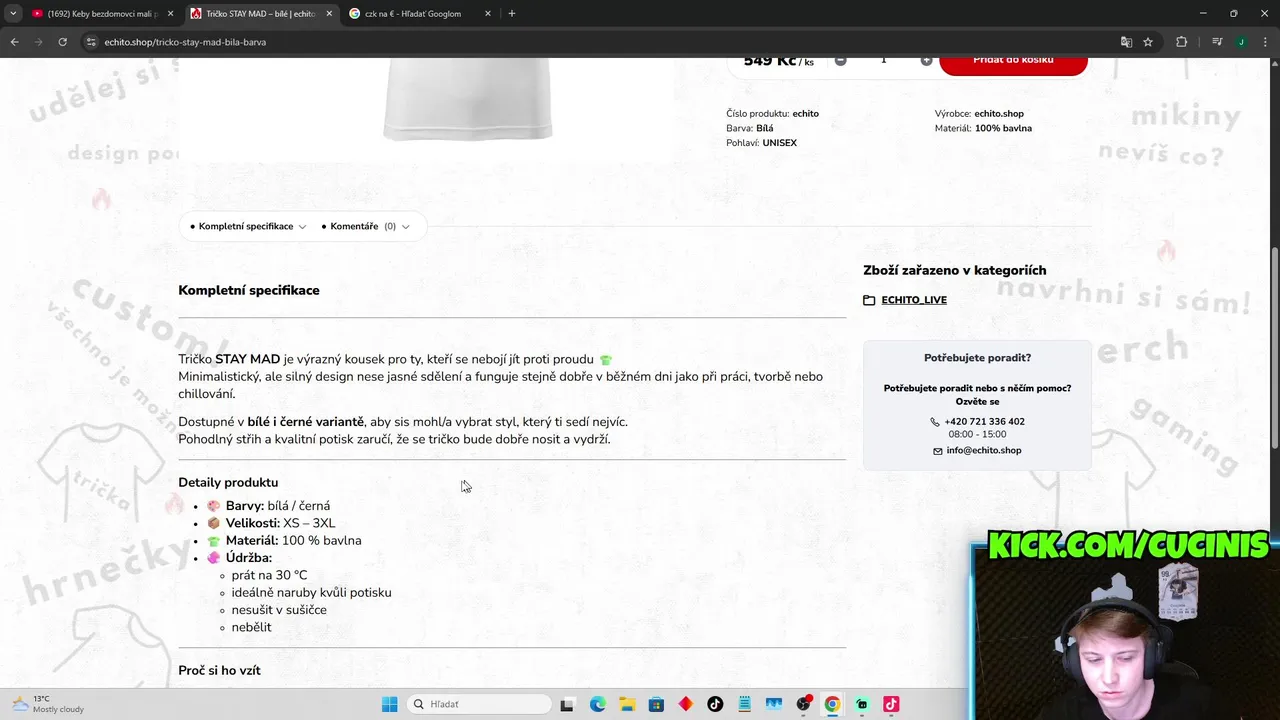Open the media control icon in toolbar
Screen dimensions: 1280x720
[1217, 42]
